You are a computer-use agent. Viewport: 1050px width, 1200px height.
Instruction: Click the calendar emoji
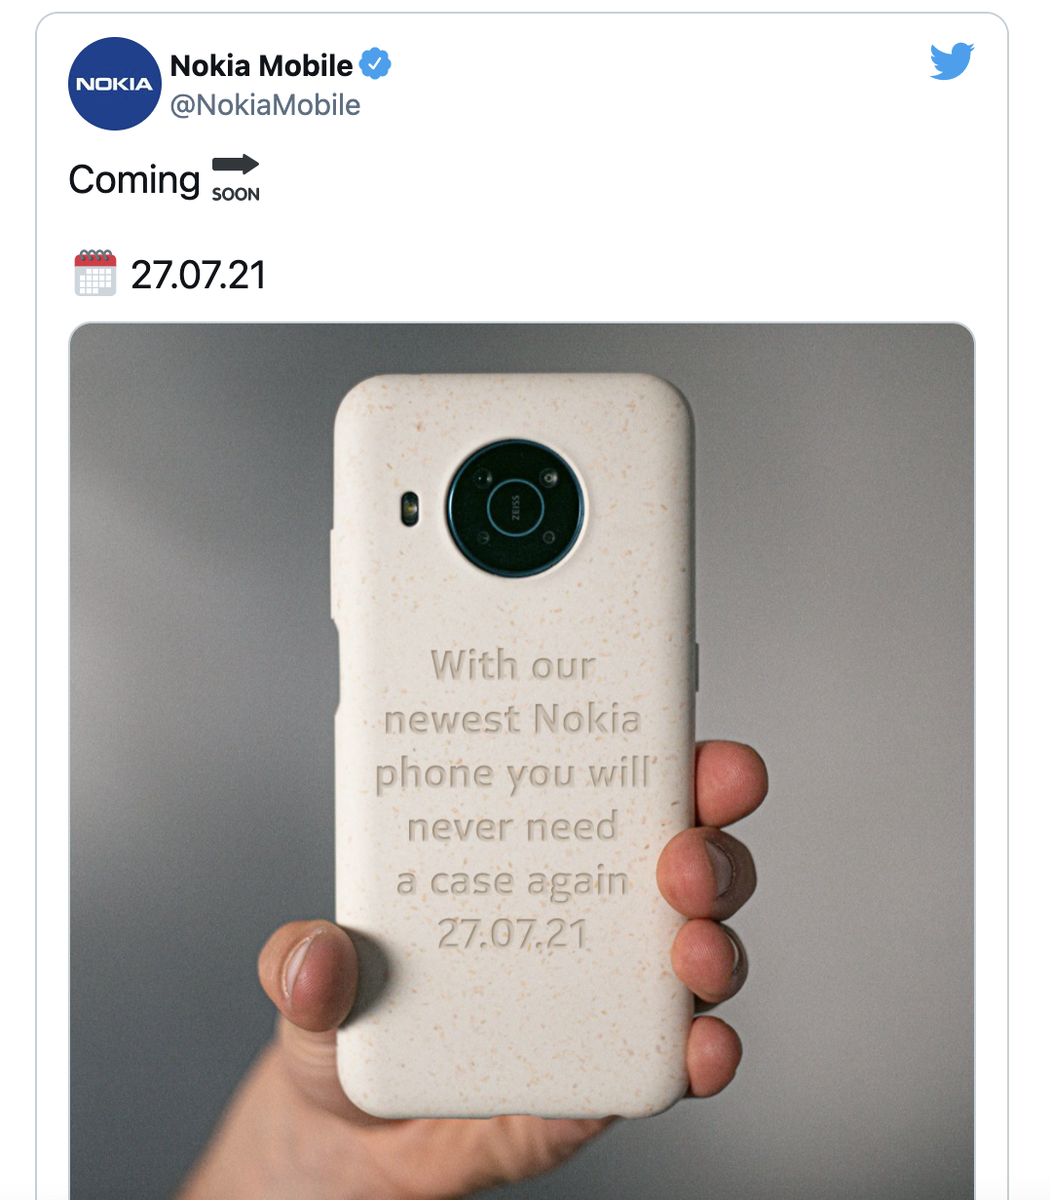[95, 273]
